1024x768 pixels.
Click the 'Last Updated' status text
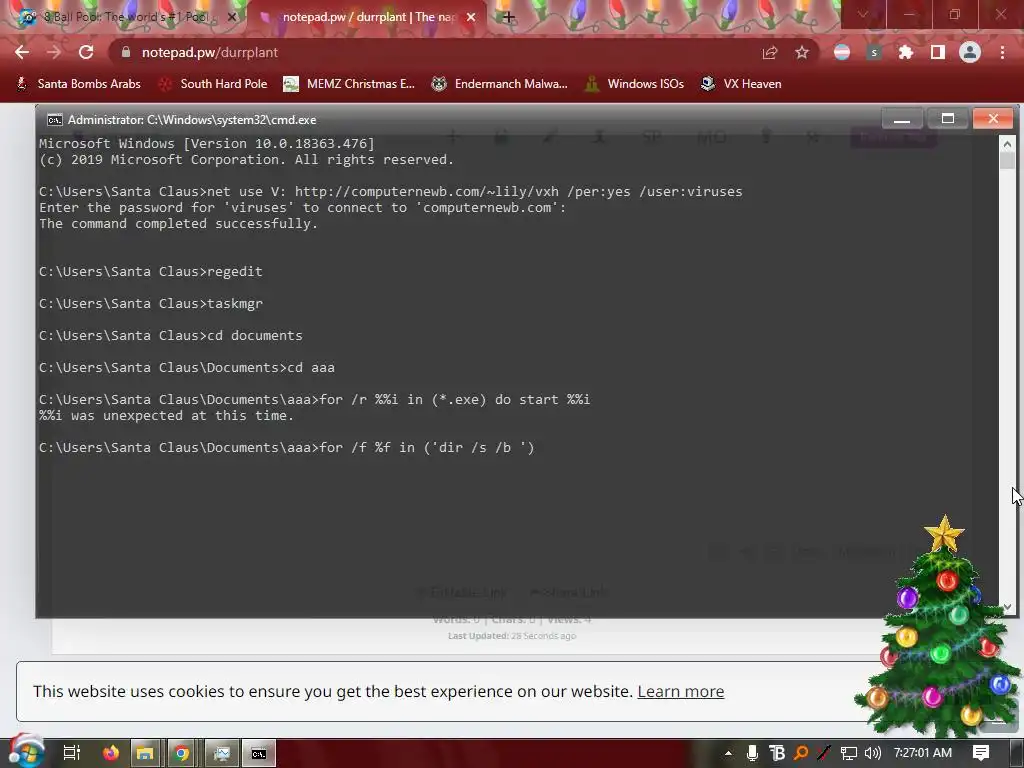coord(512,635)
